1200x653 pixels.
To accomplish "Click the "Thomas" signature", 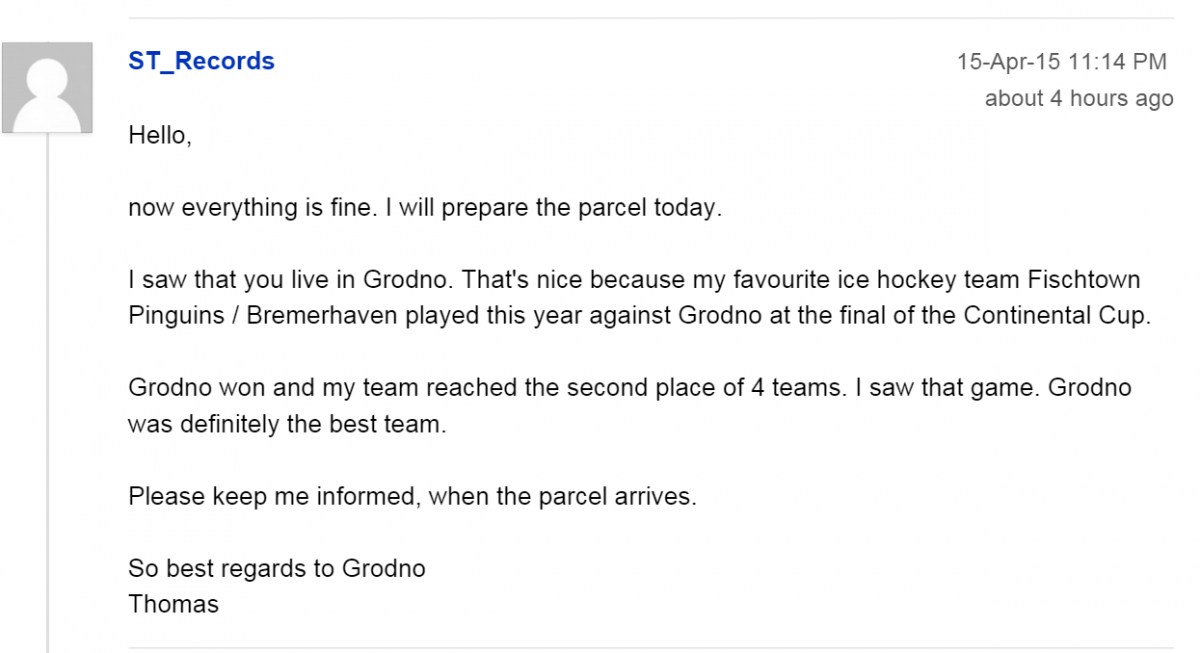I will point(173,604).
